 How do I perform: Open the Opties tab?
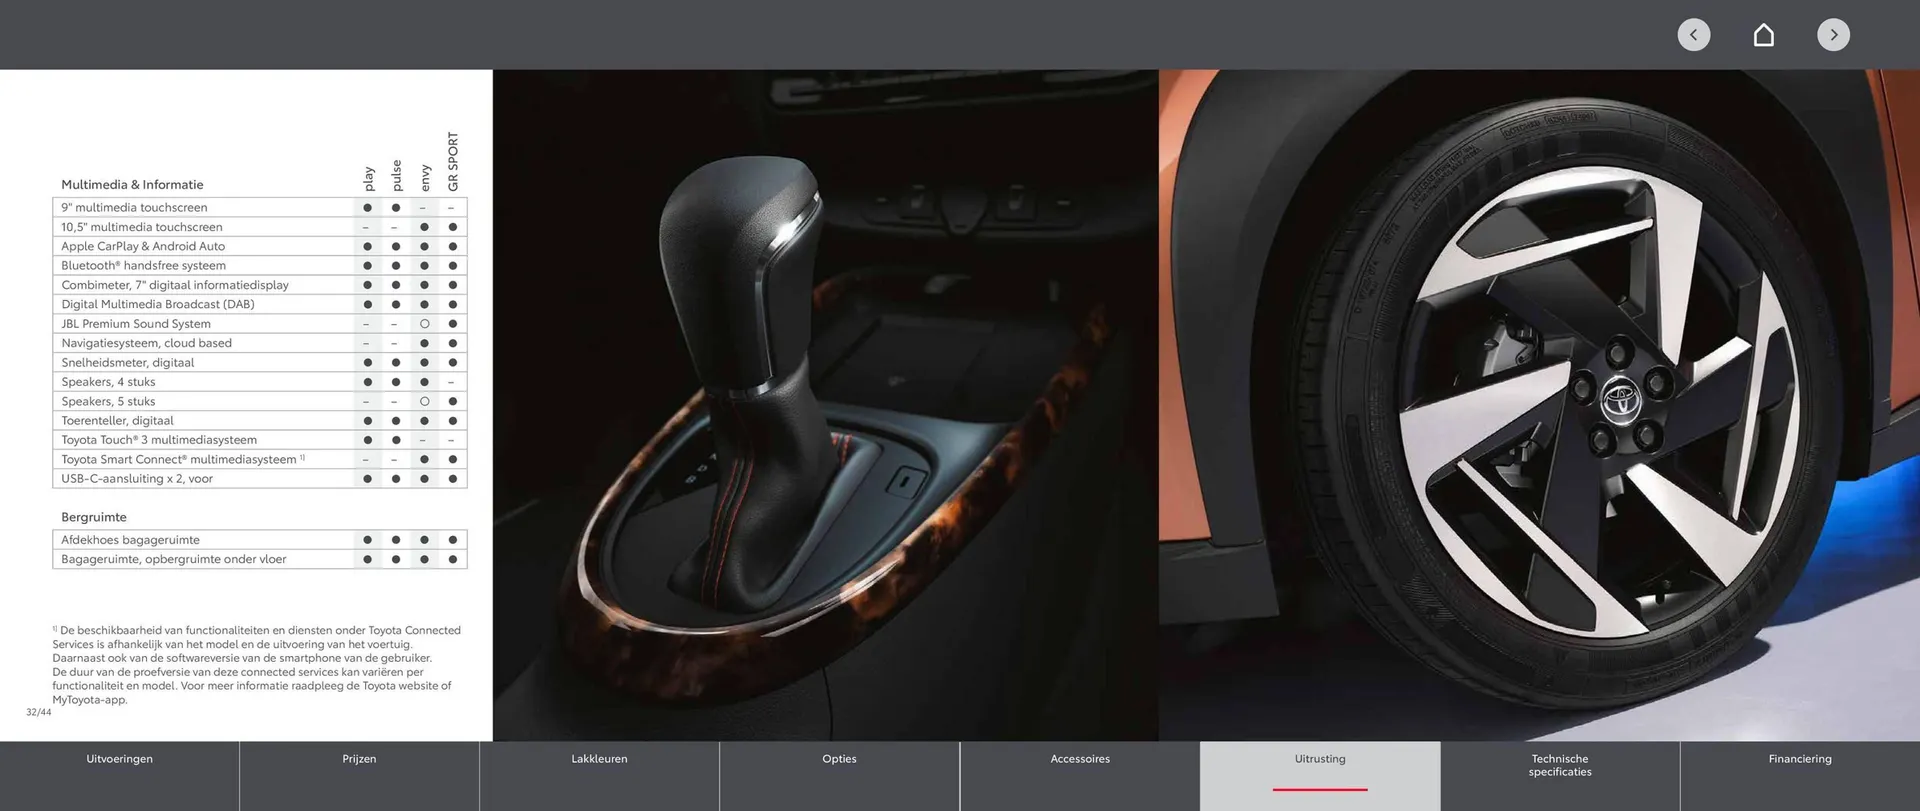(839, 759)
